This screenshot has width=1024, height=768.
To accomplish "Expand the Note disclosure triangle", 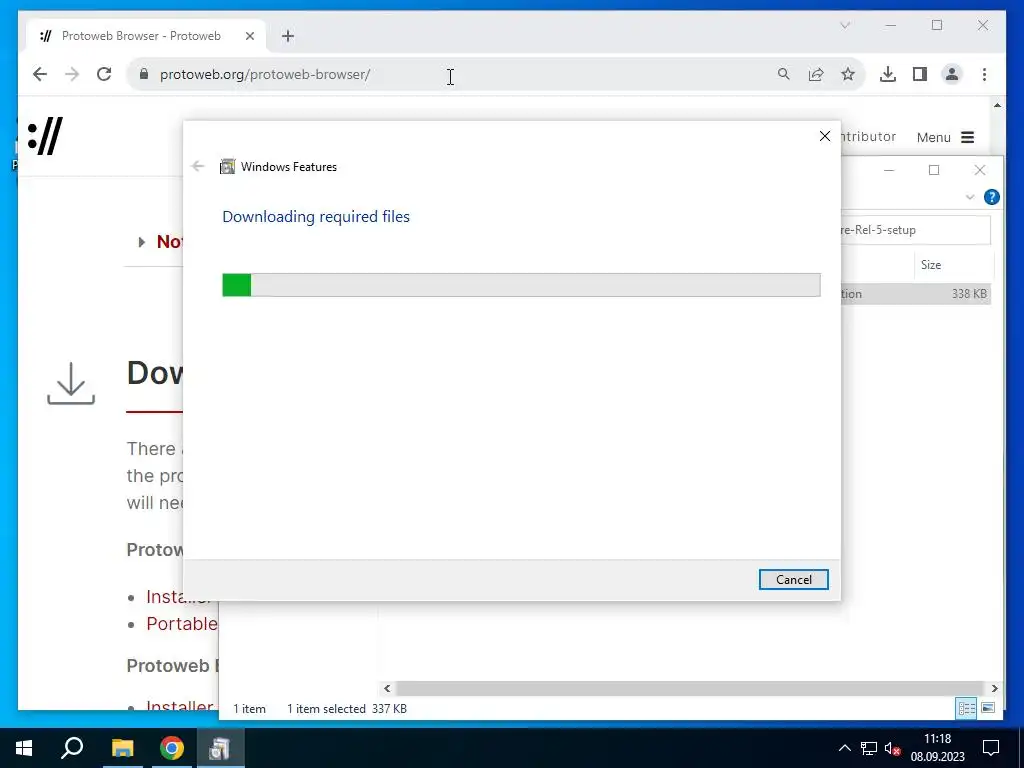I will click(141, 242).
